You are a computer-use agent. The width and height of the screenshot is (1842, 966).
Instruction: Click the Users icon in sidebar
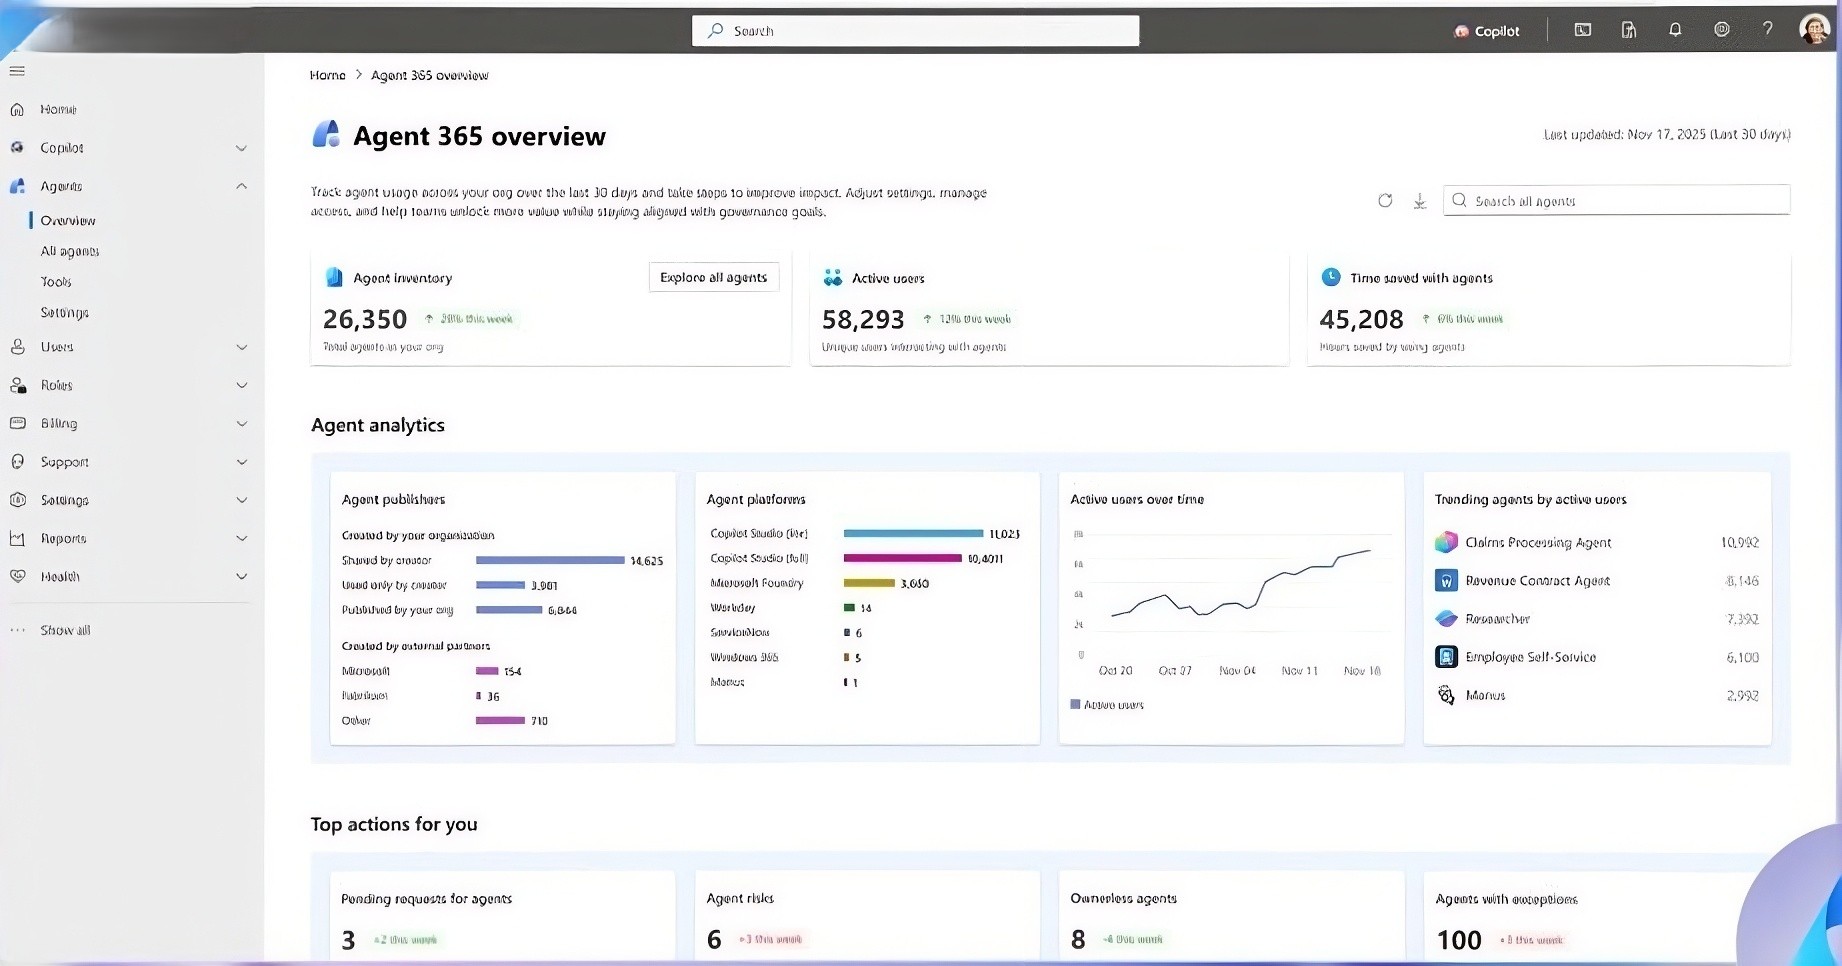17,347
